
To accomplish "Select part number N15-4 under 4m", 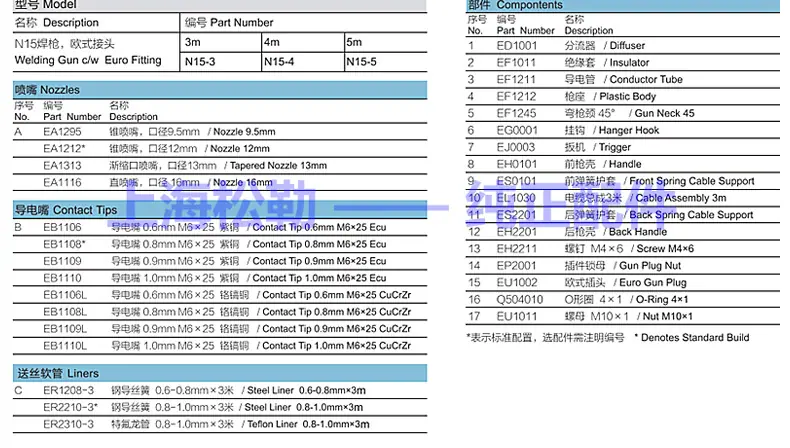I will pyautogui.click(x=279, y=62).
